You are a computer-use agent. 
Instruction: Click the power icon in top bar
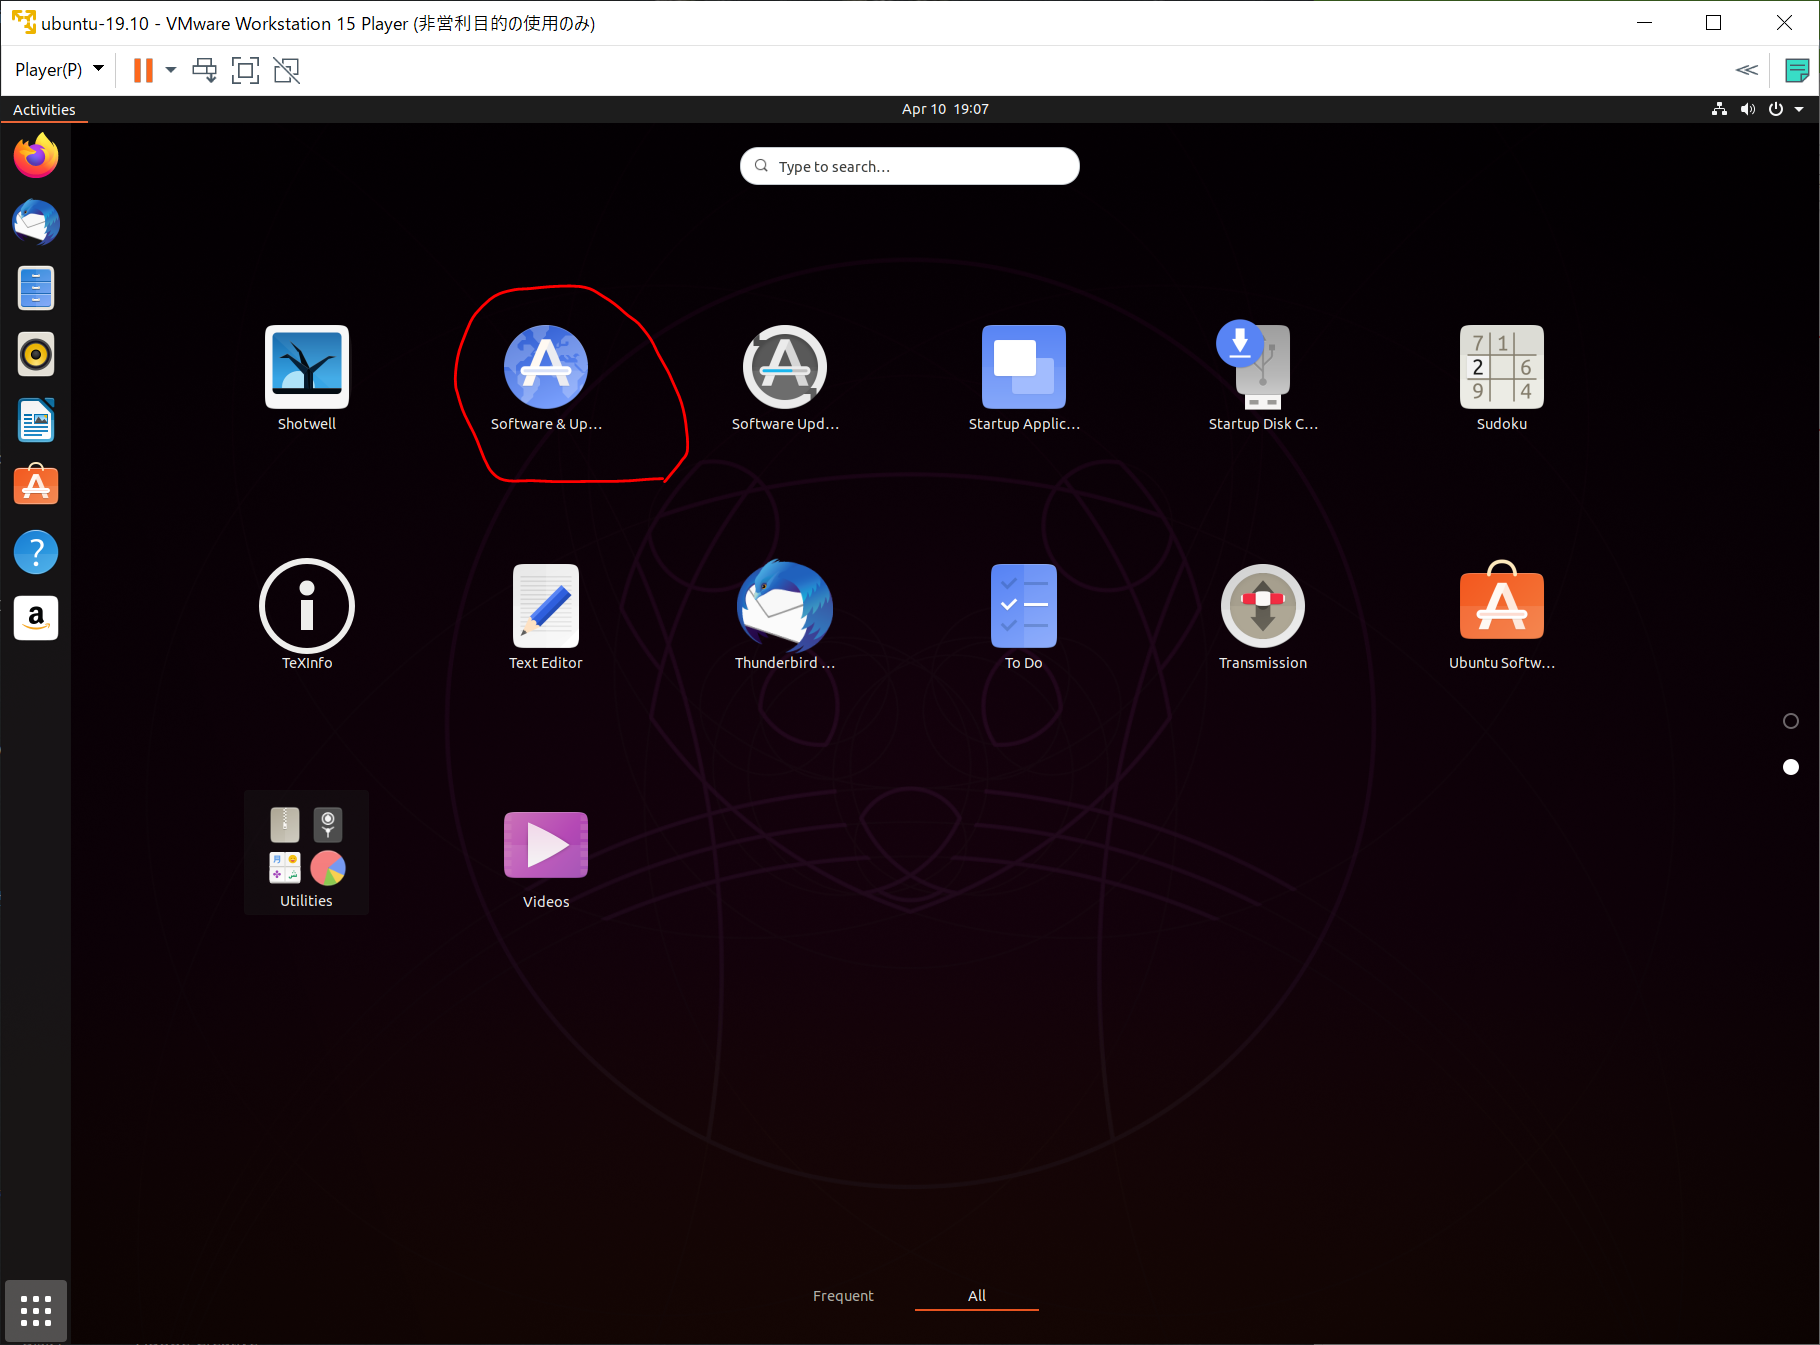[x=1776, y=109]
